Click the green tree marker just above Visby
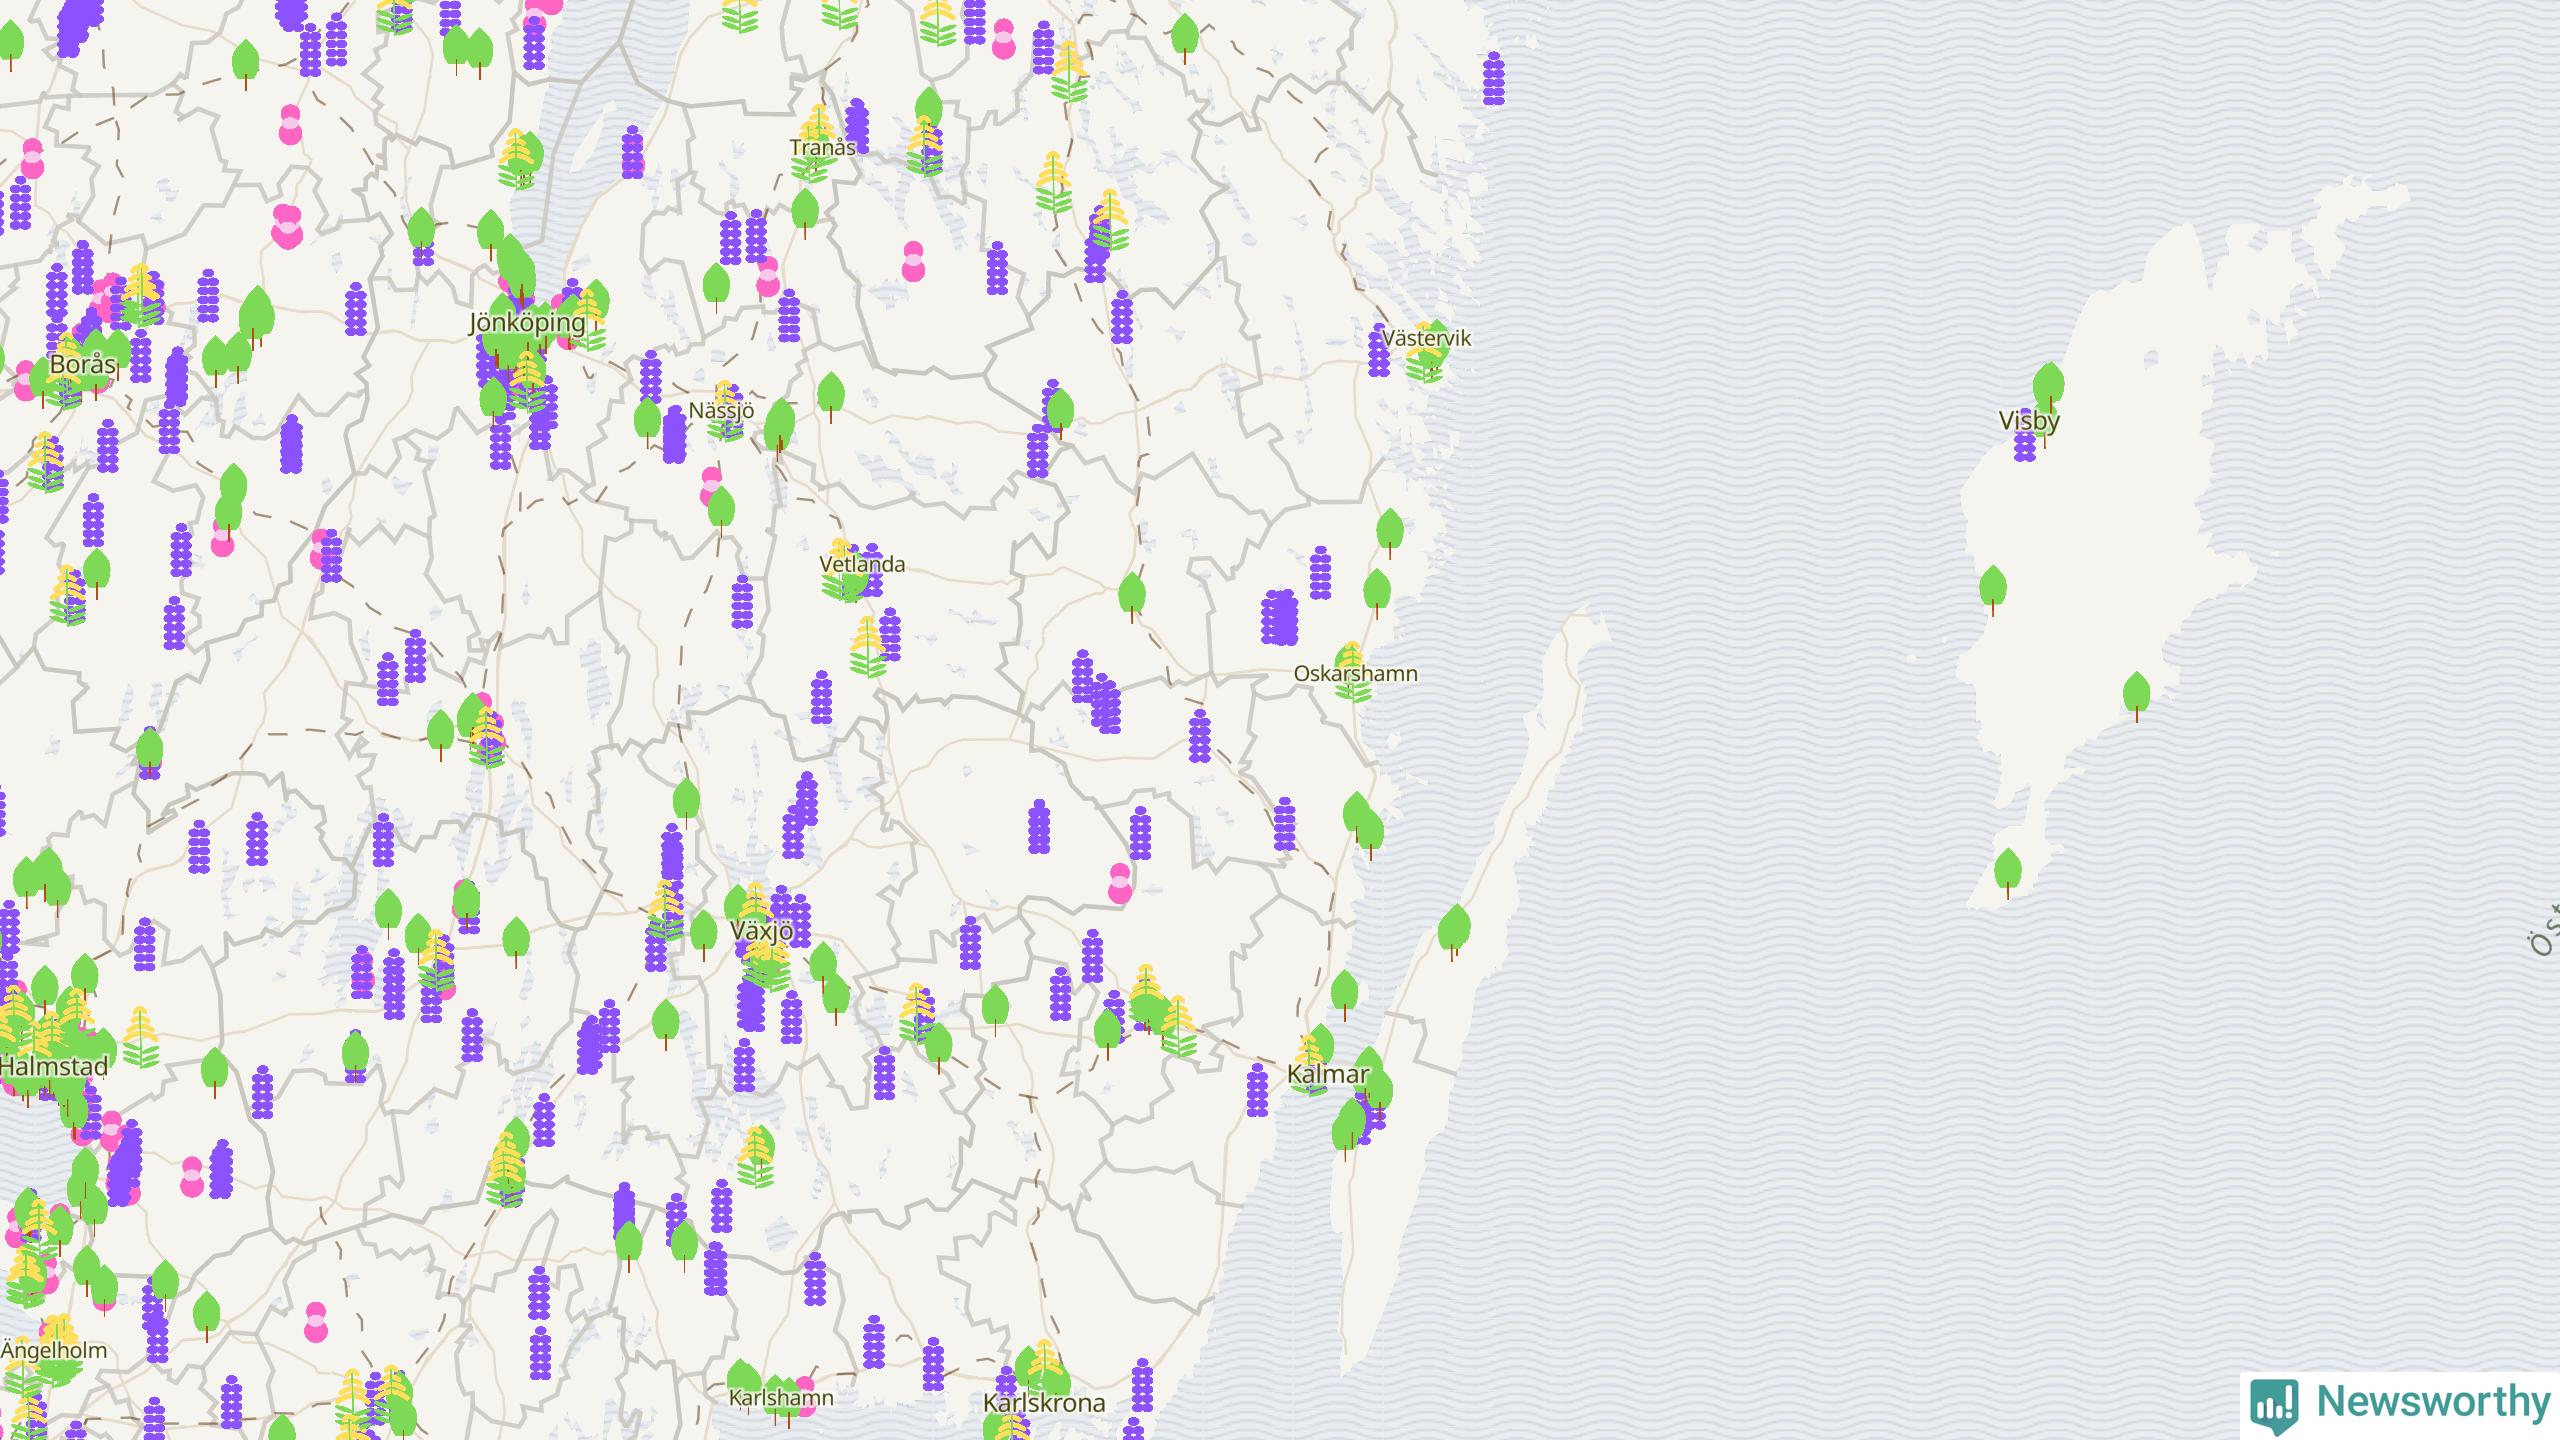Screen dimensions: 2560x1440 pos(2048,386)
